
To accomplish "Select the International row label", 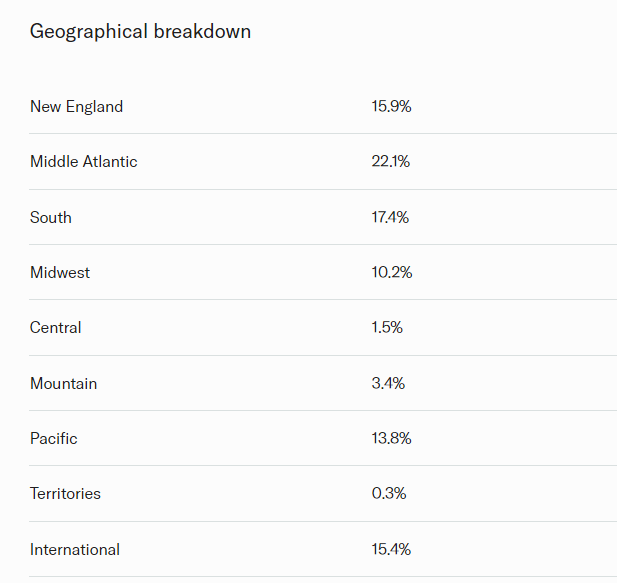I will tap(75, 550).
